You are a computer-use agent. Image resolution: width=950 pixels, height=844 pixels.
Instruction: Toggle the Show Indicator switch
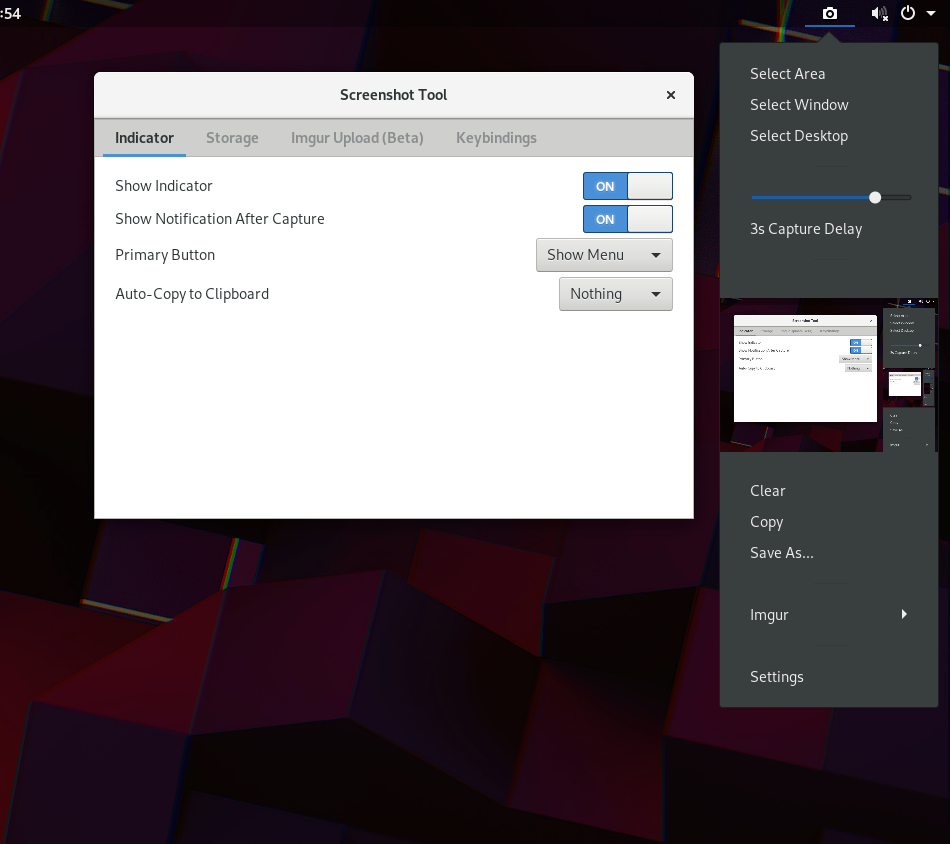click(x=628, y=186)
